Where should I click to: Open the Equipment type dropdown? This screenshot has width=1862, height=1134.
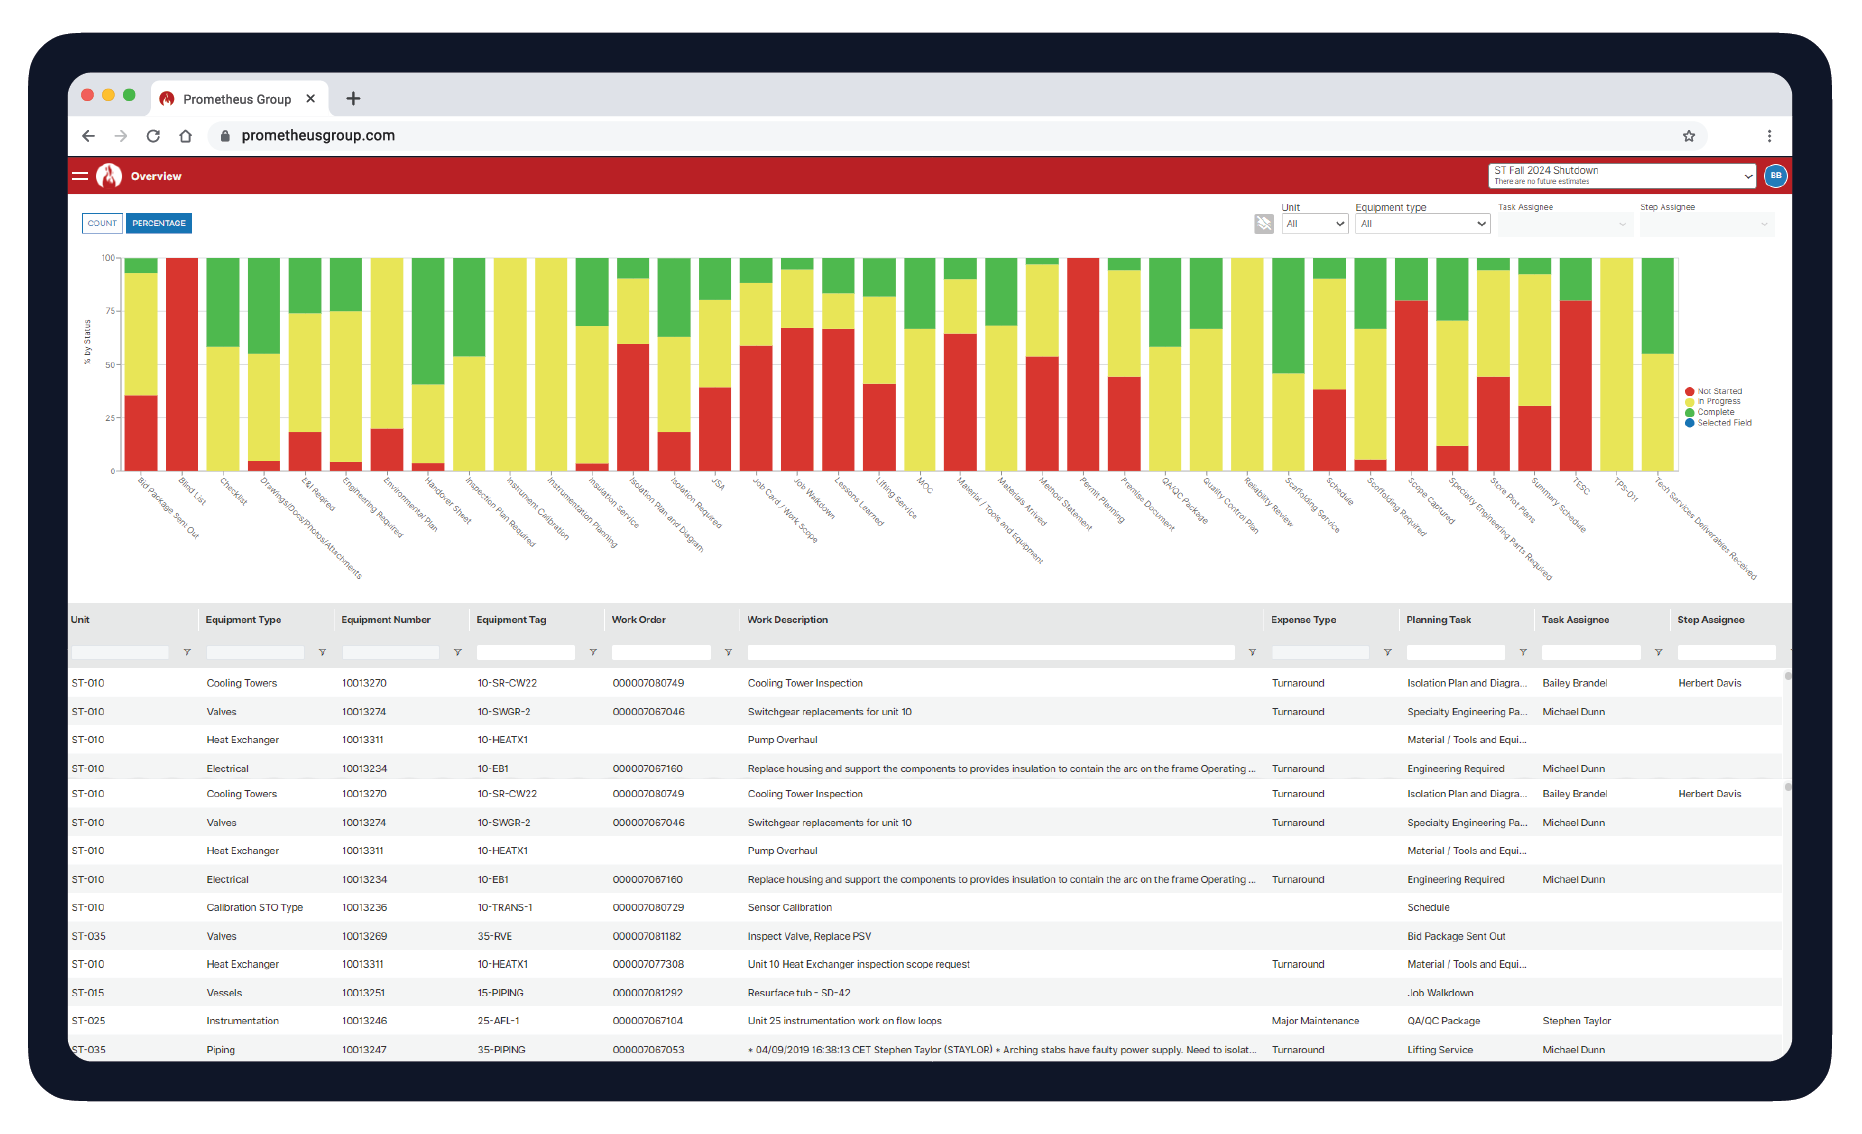coord(1422,223)
